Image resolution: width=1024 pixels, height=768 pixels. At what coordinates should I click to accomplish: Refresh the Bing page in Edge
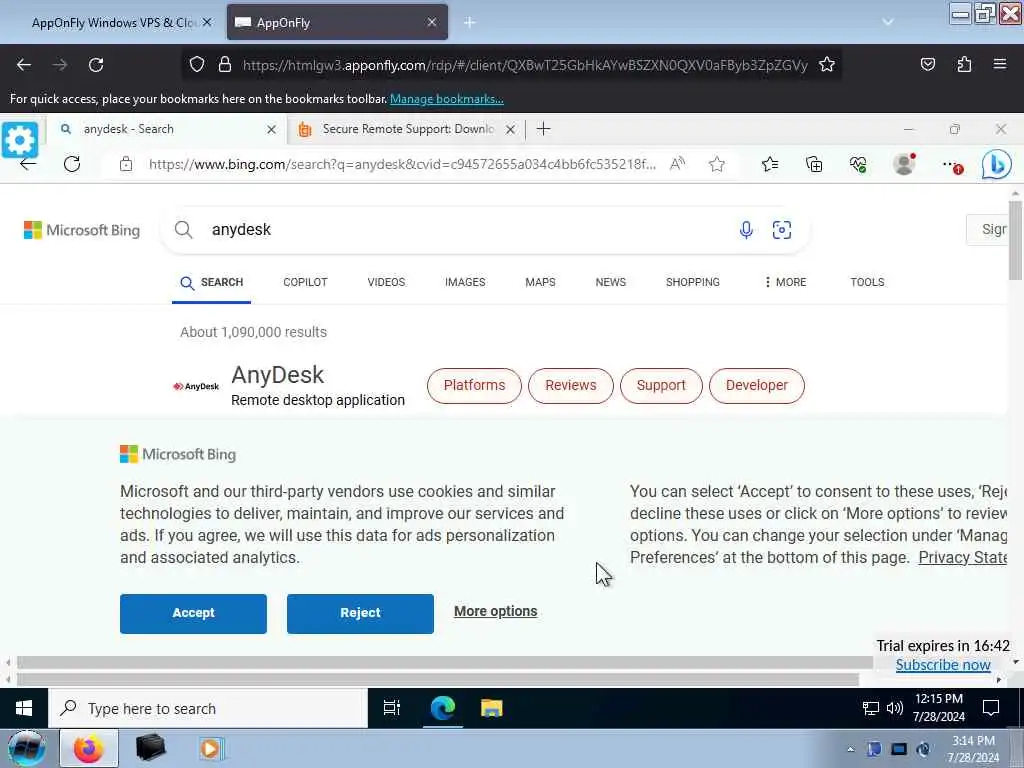(x=72, y=164)
